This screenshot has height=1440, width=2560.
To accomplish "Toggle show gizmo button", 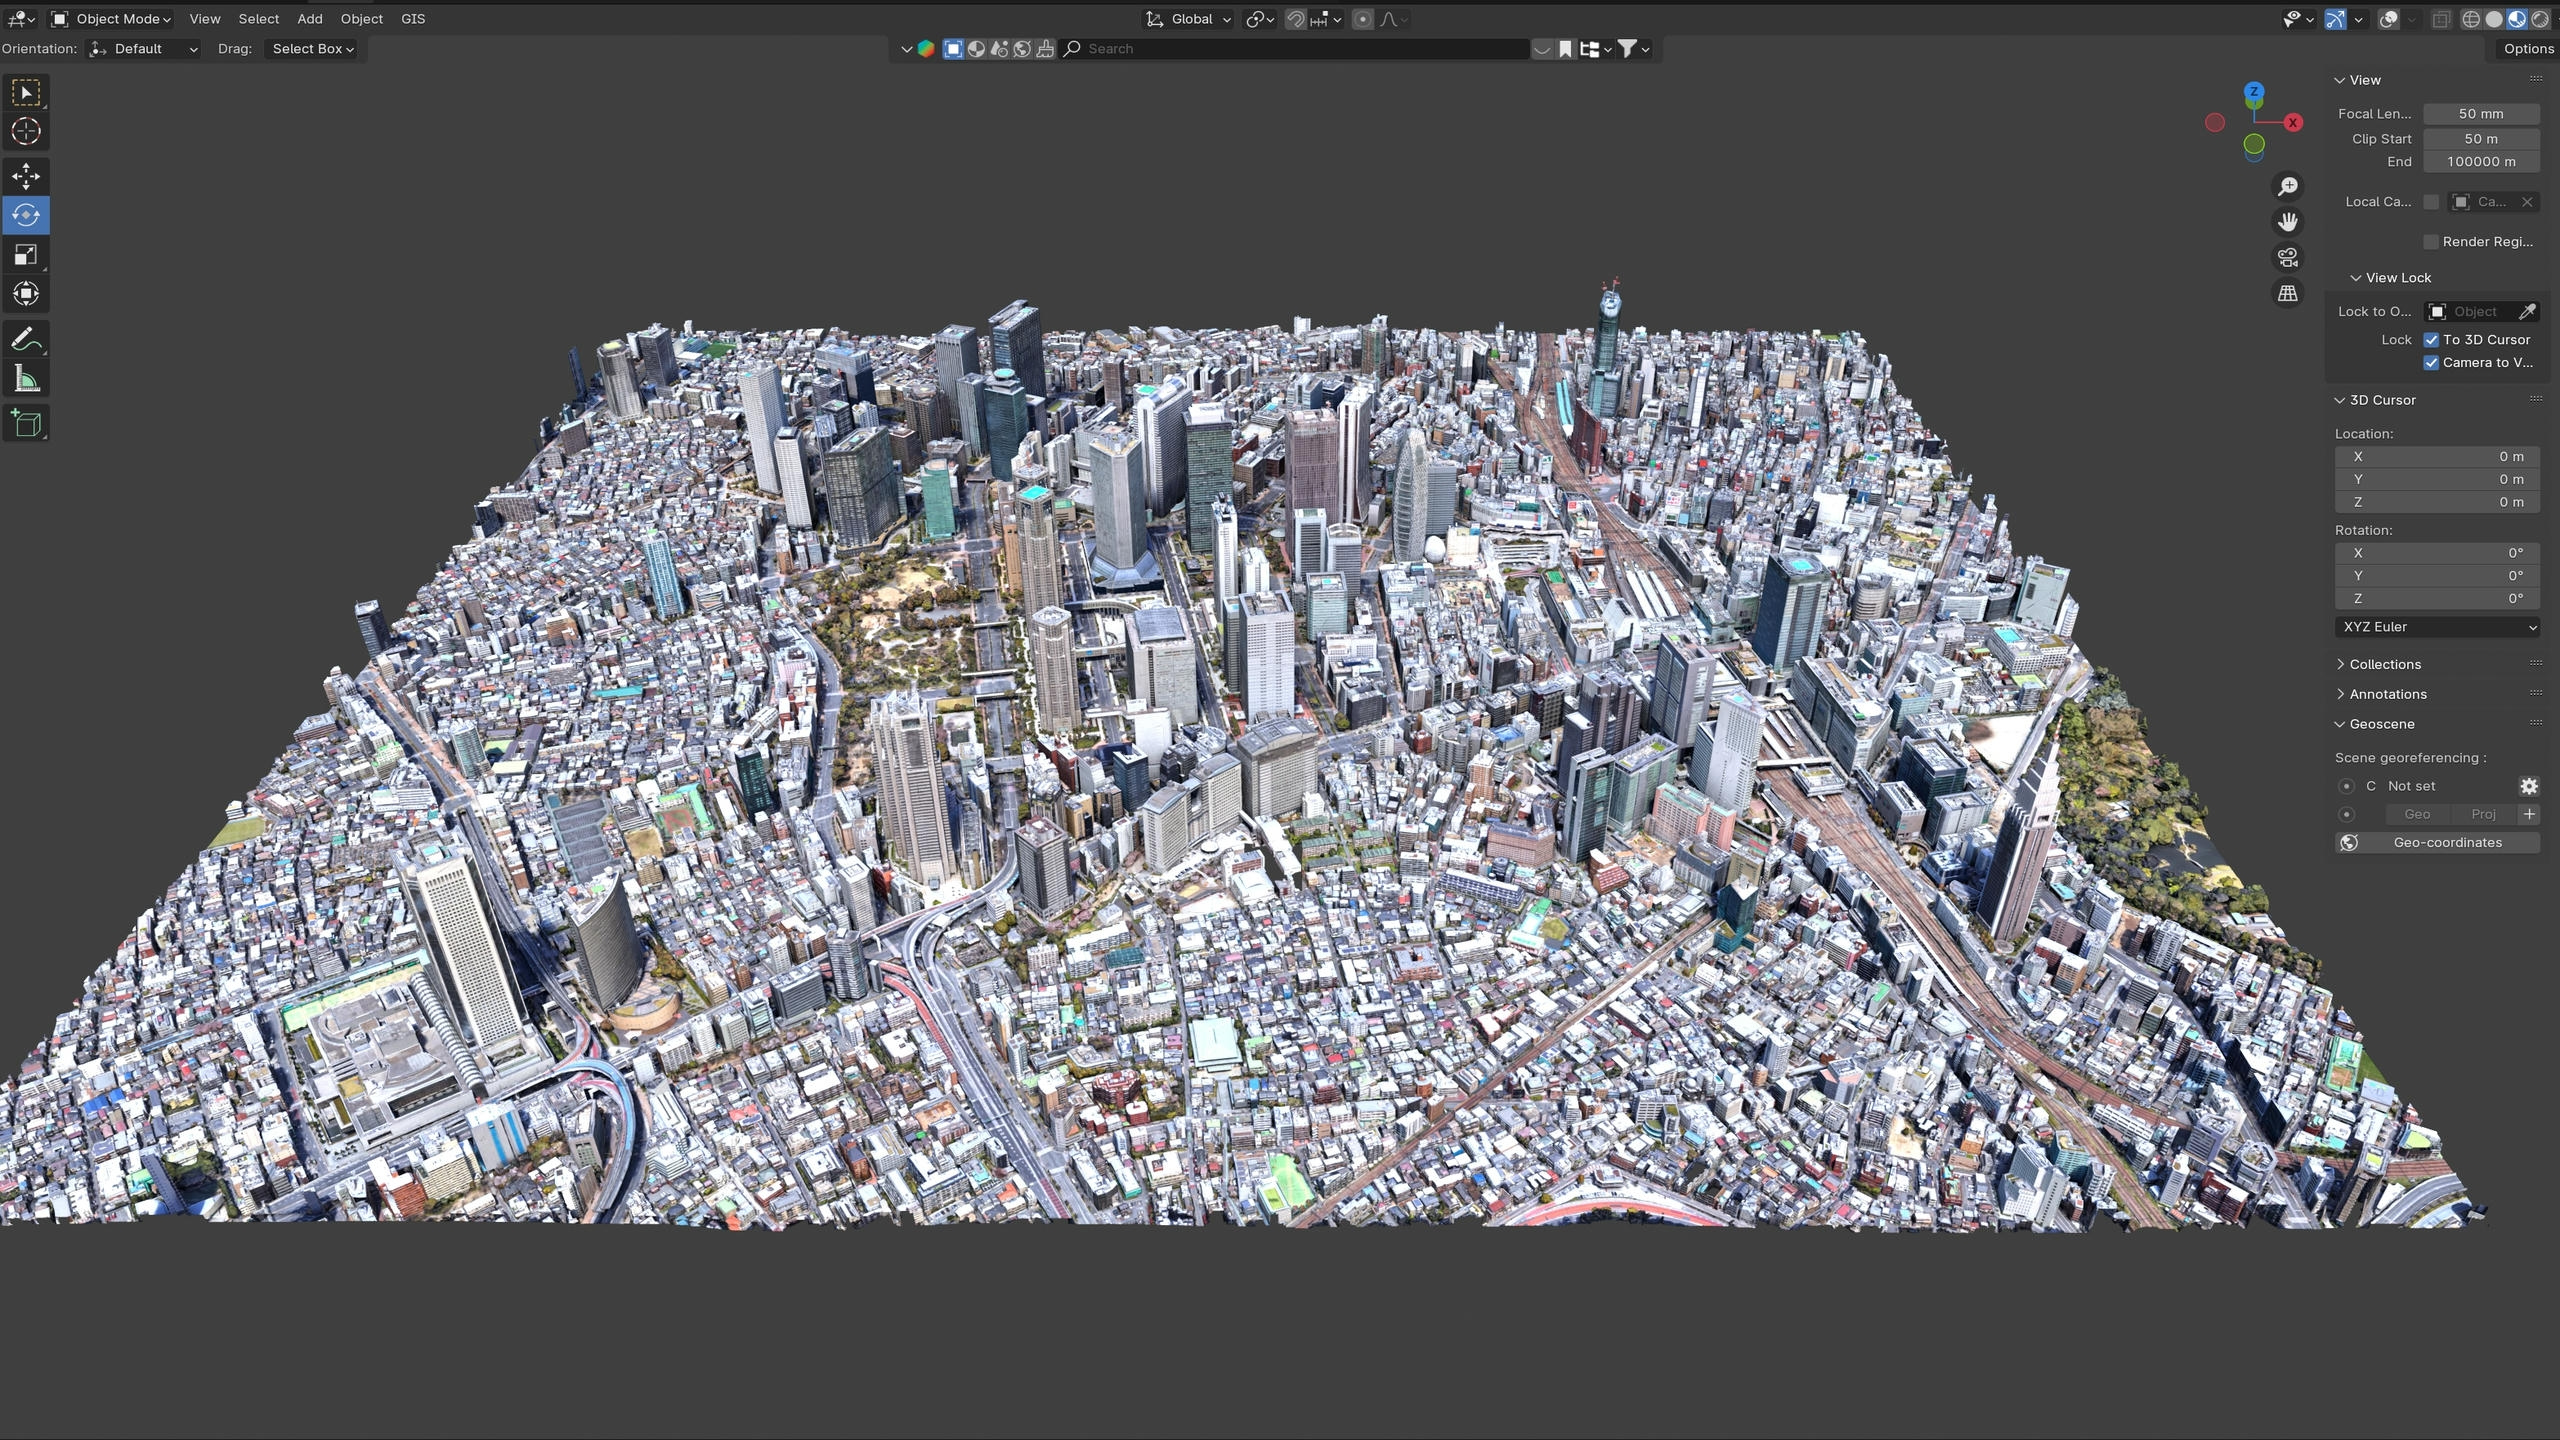I will coord(2335,19).
